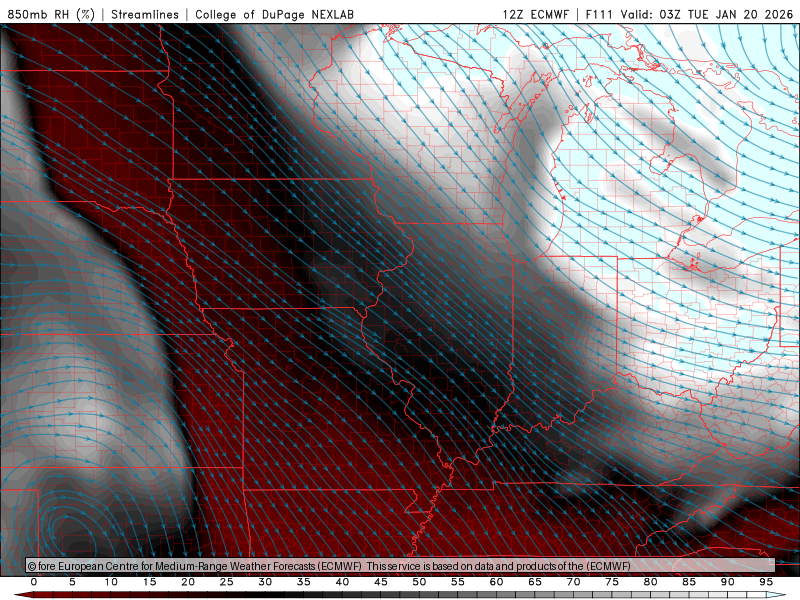This screenshot has height=600, width=800.
Task: Click "Valid: 03Z TUE JAN 20 2026" text
Action: [x=707, y=14]
